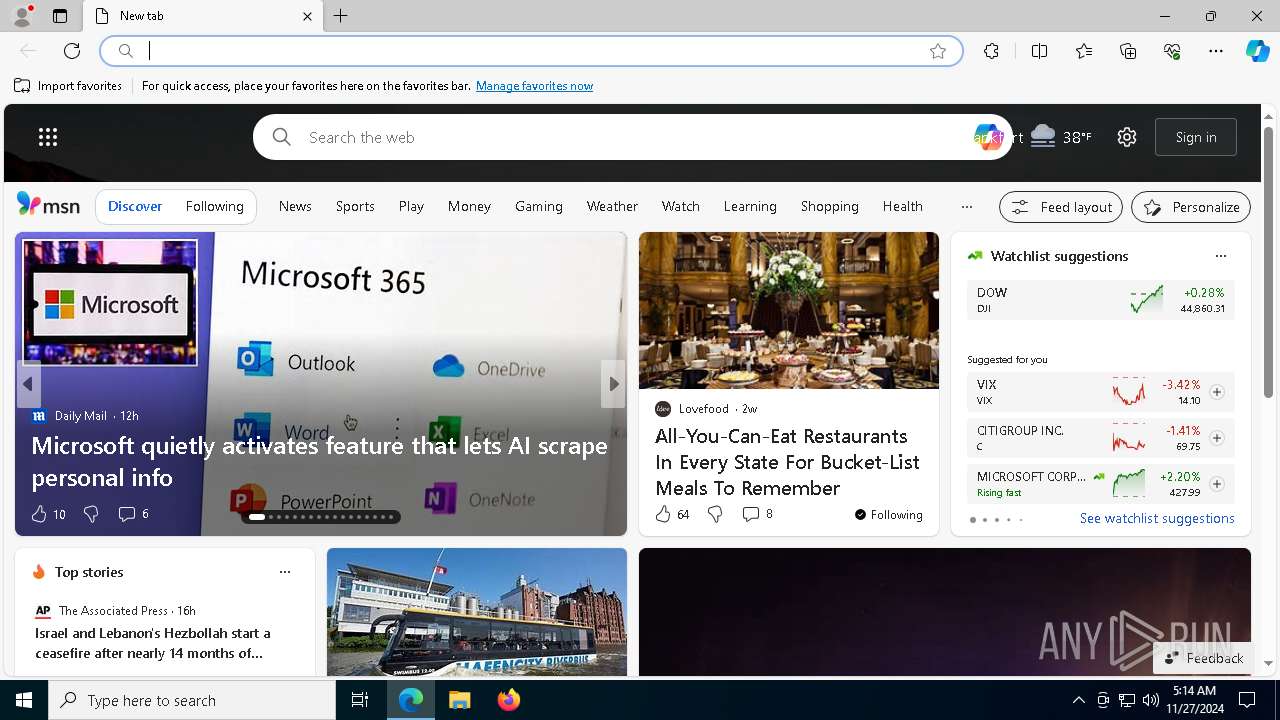This screenshot has height=720, width=1280.
Task: Open the Shopping category
Action: click(830, 206)
